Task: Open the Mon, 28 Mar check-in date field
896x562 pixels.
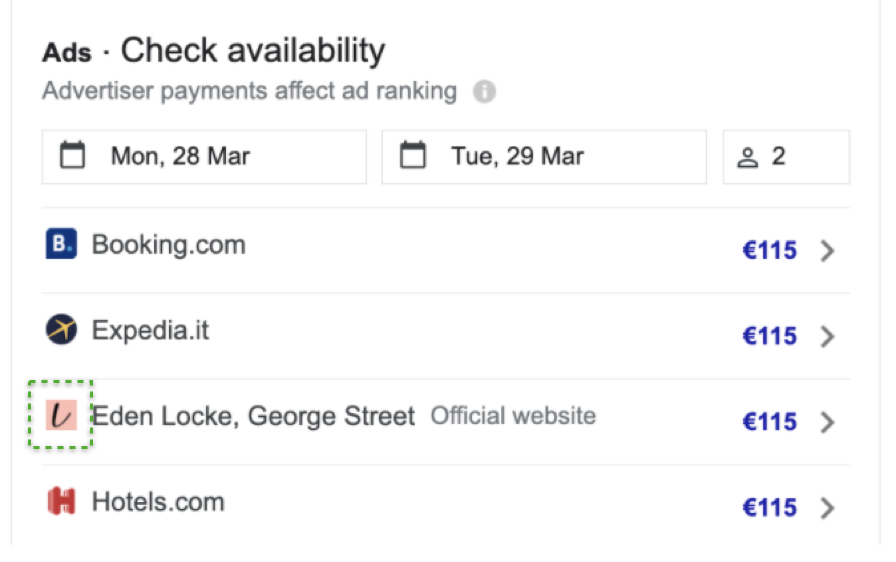Action: (204, 156)
